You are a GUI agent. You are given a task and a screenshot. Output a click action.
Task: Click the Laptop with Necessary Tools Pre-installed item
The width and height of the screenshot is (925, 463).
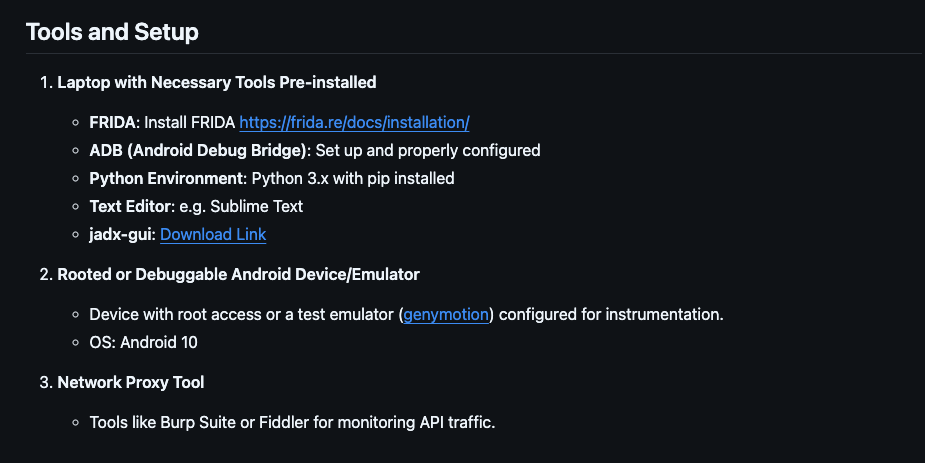pyautogui.click(x=217, y=82)
